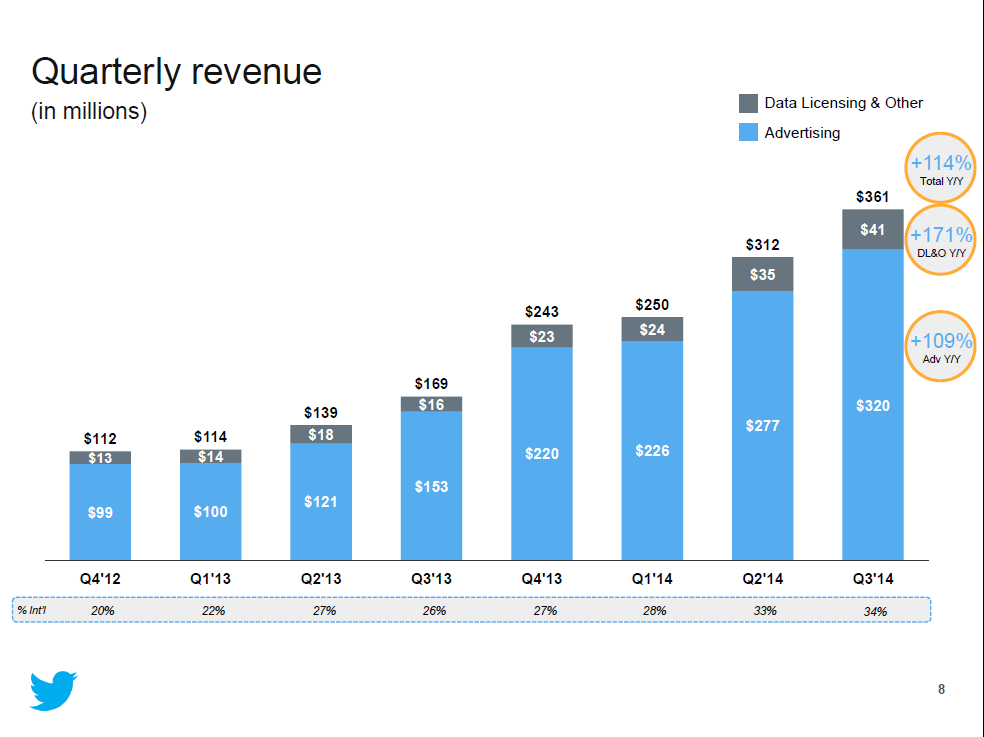Screen dimensions: 984x737
Task: Click the $99 advertising bar for Q4'12
Action: (100, 512)
